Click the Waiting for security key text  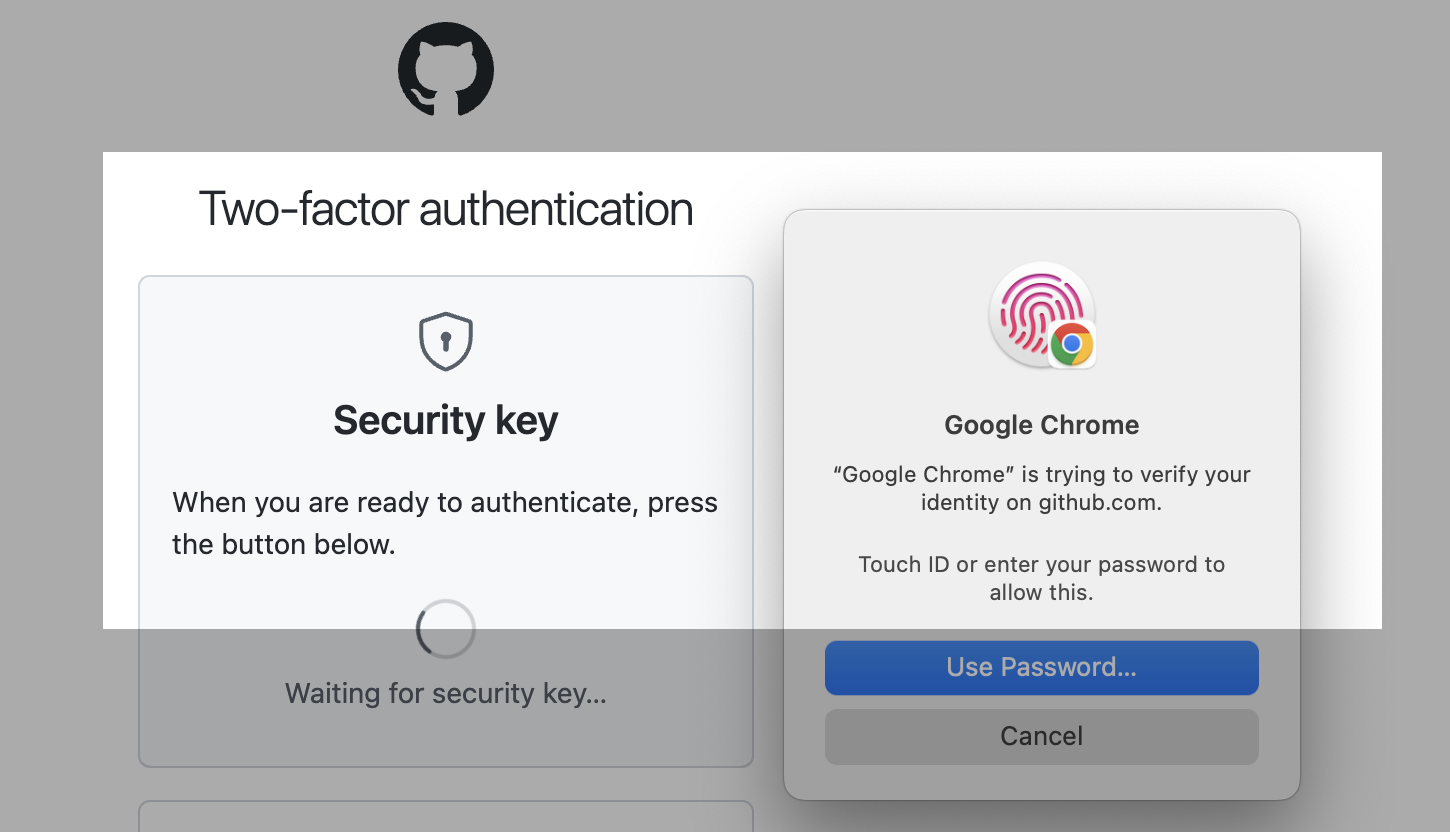pos(445,693)
